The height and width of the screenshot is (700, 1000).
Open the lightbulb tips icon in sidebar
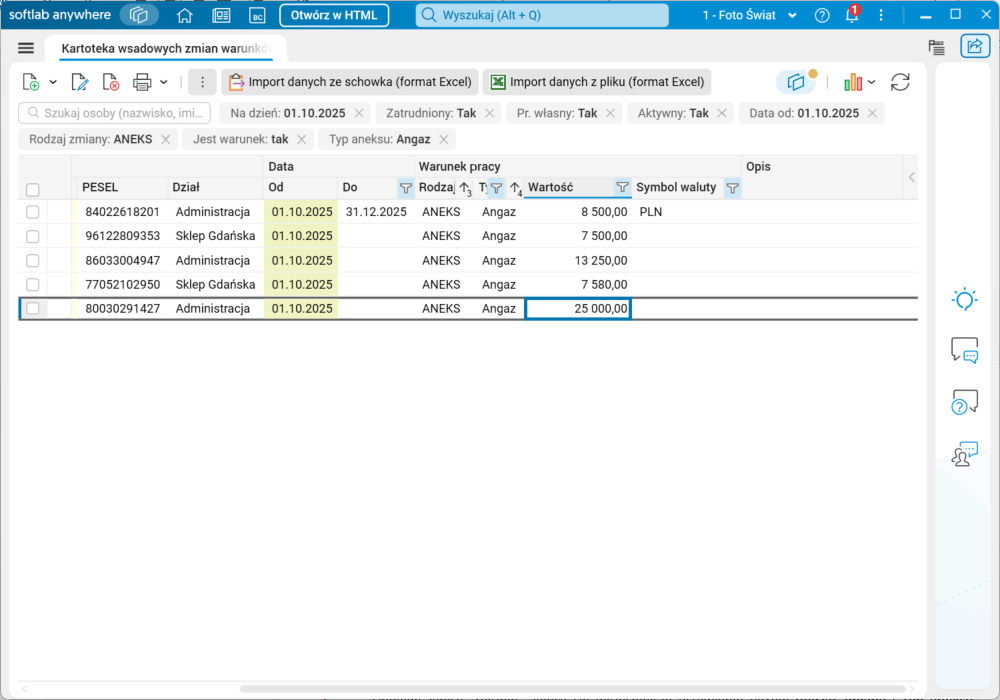(964, 299)
